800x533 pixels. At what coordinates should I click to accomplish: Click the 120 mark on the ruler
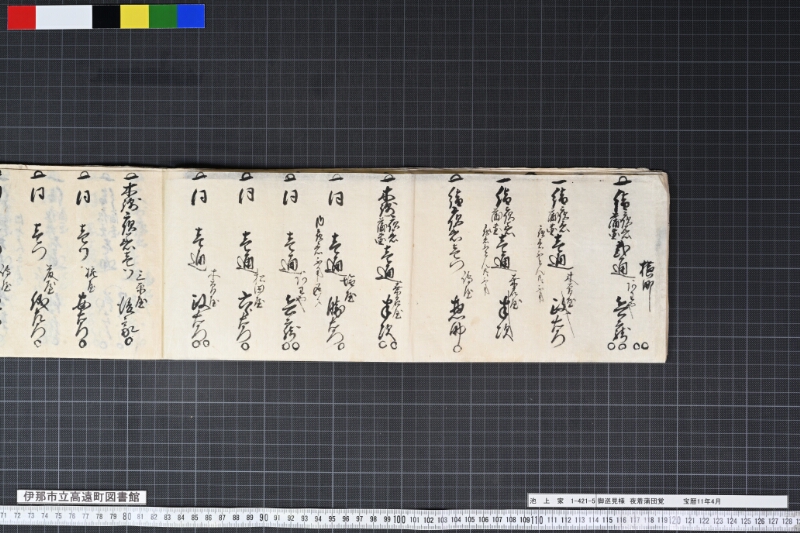click(674, 520)
